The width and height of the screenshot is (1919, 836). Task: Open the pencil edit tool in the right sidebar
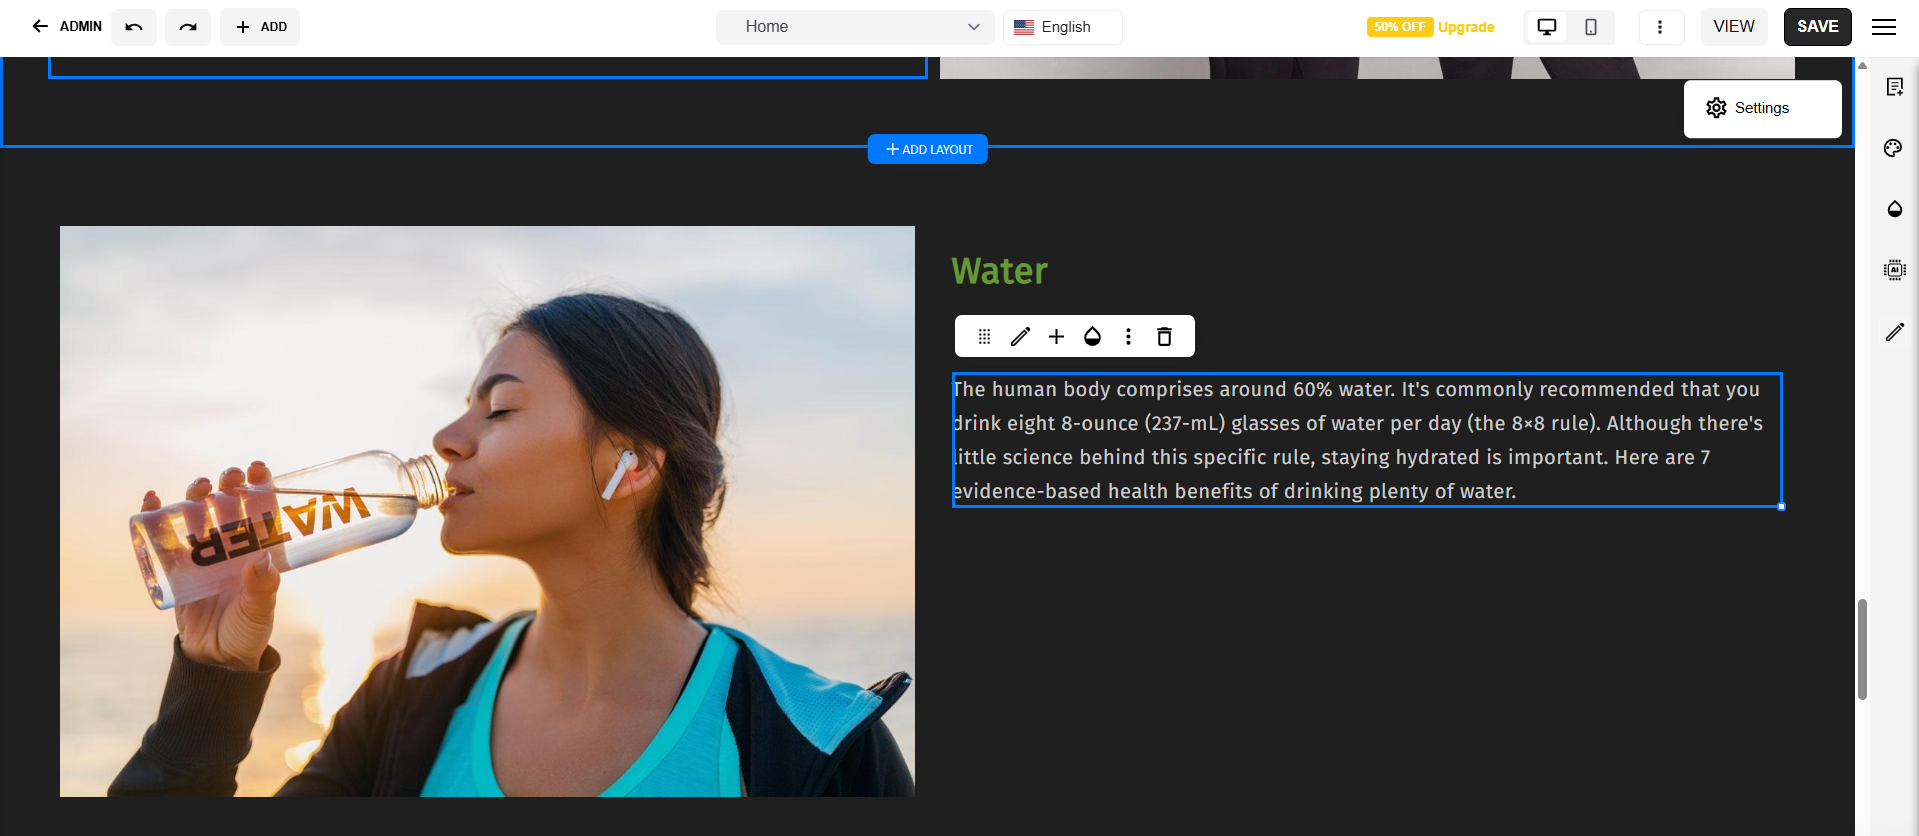pyautogui.click(x=1894, y=332)
